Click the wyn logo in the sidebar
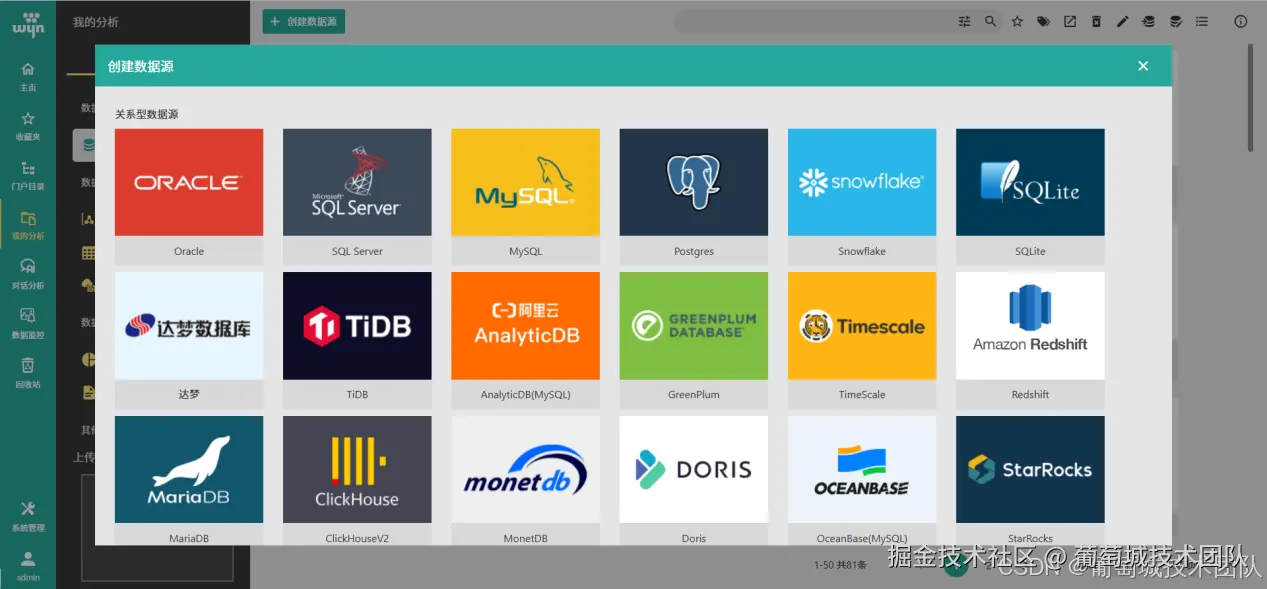The width and height of the screenshot is (1267, 589). click(x=28, y=23)
